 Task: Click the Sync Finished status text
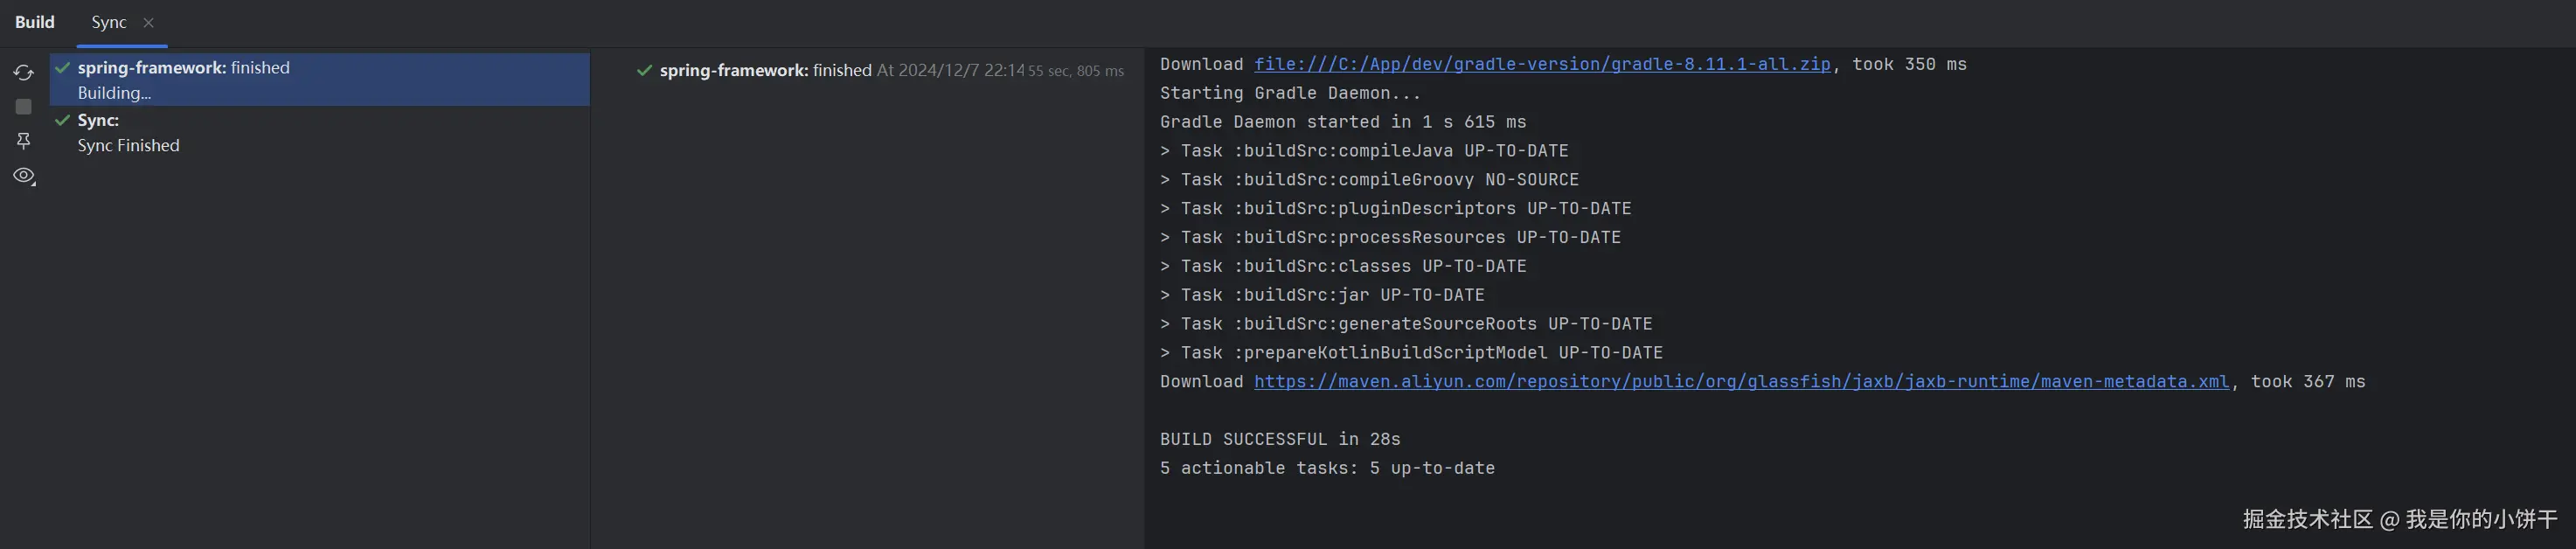[128, 145]
